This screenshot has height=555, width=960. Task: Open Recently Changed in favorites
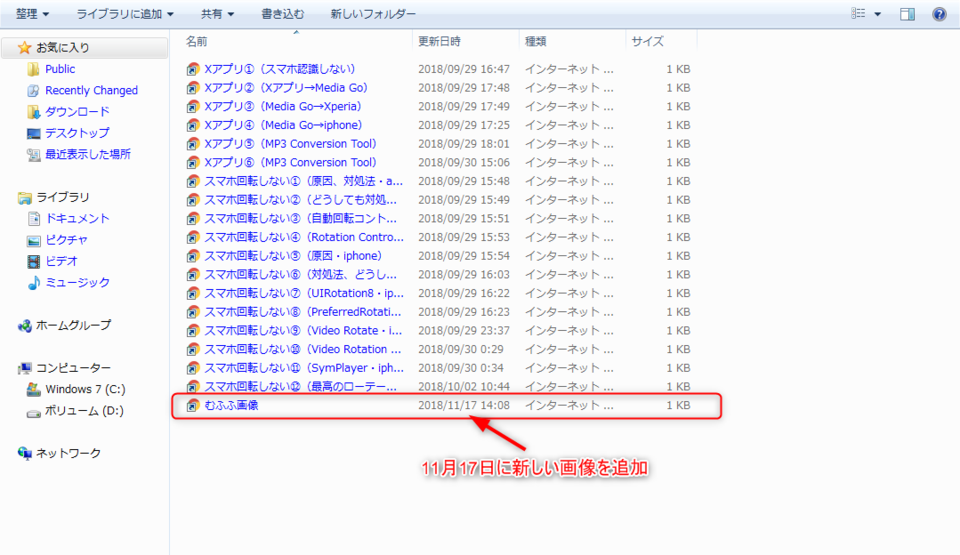pyautogui.click(x=91, y=91)
